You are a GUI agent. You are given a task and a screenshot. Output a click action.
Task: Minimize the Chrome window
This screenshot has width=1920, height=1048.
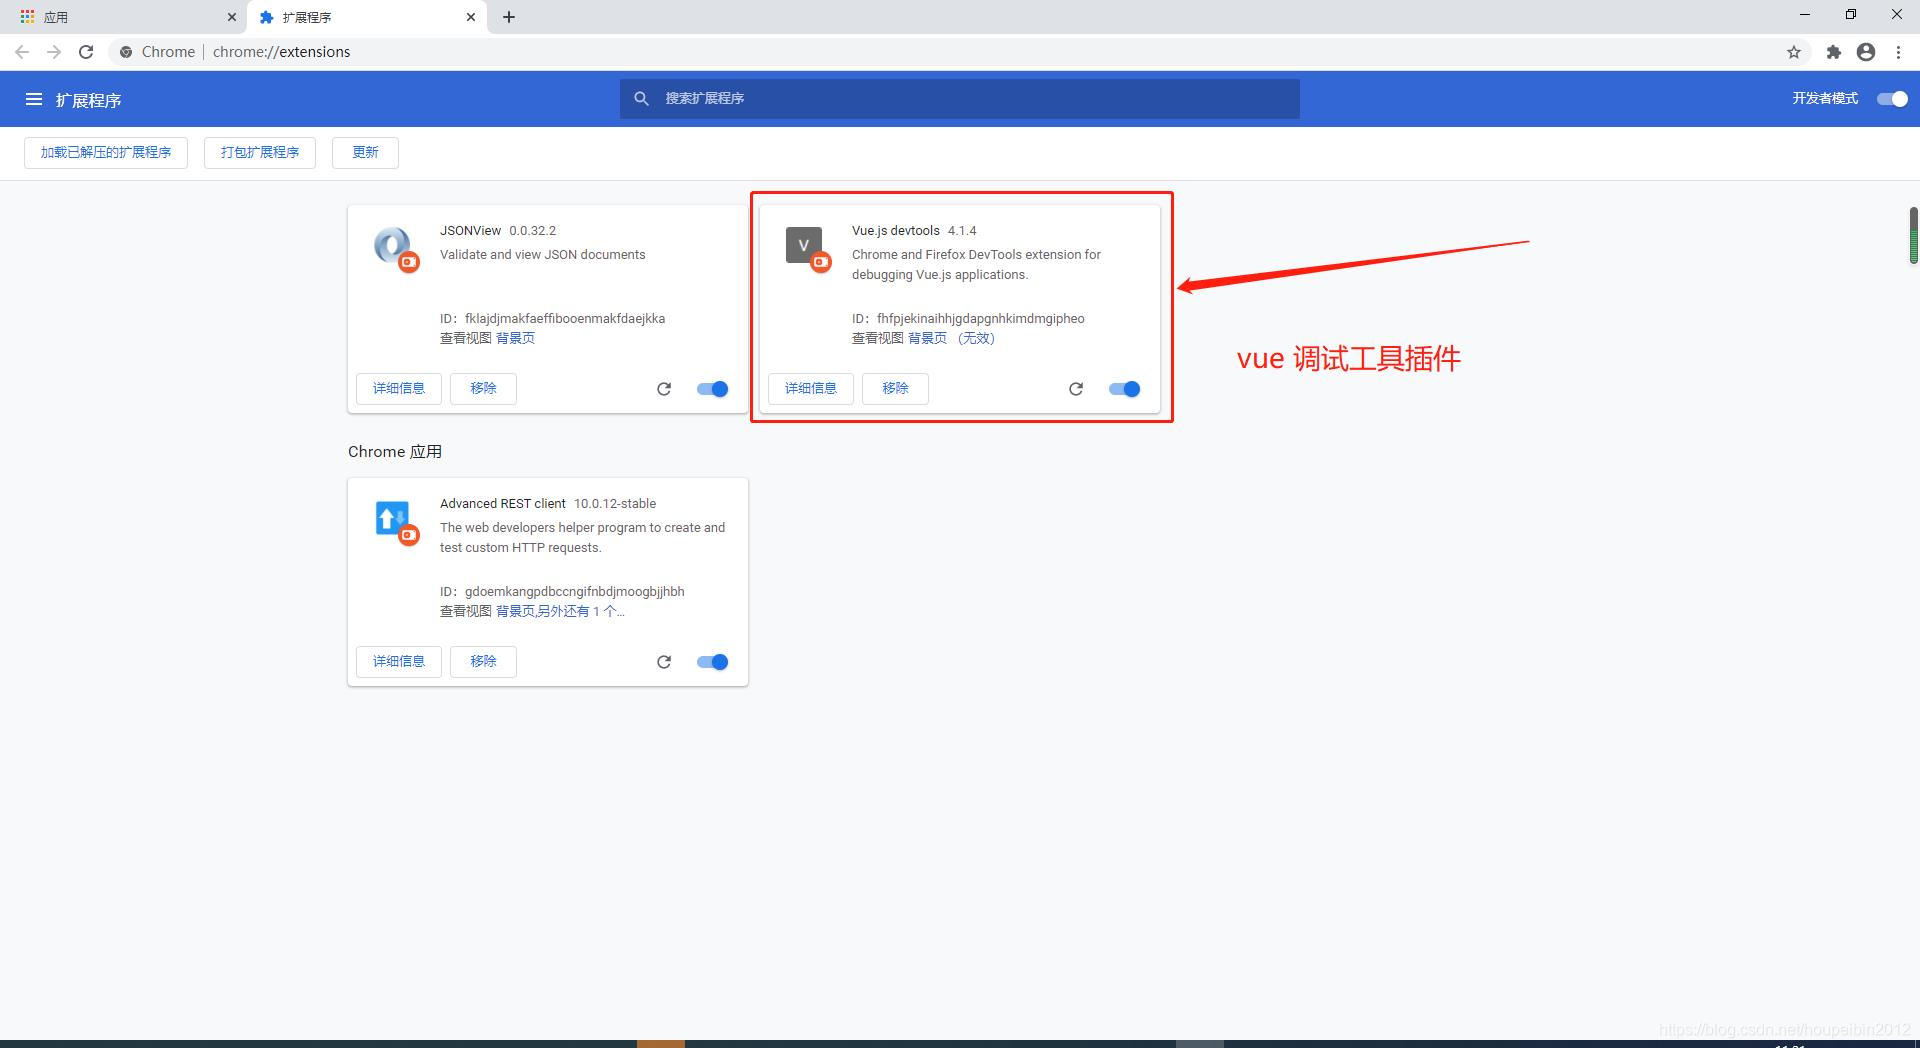coord(1805,15)
